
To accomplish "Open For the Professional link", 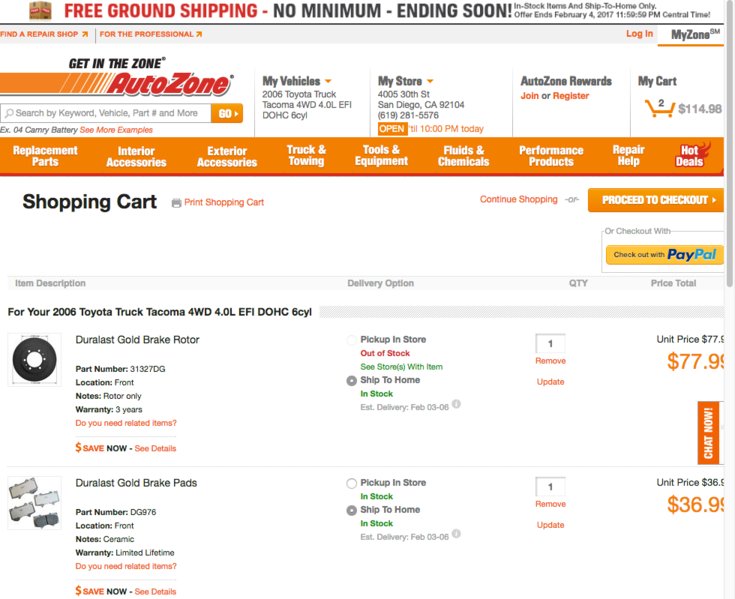I will click(x=150, y=34).
